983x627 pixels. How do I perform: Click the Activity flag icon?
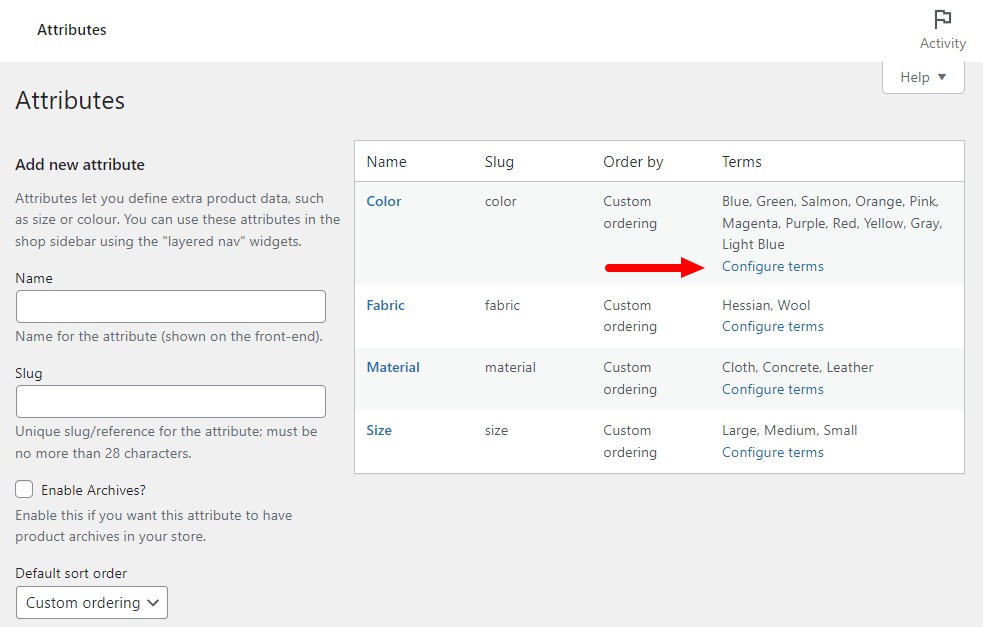(941, 19)
